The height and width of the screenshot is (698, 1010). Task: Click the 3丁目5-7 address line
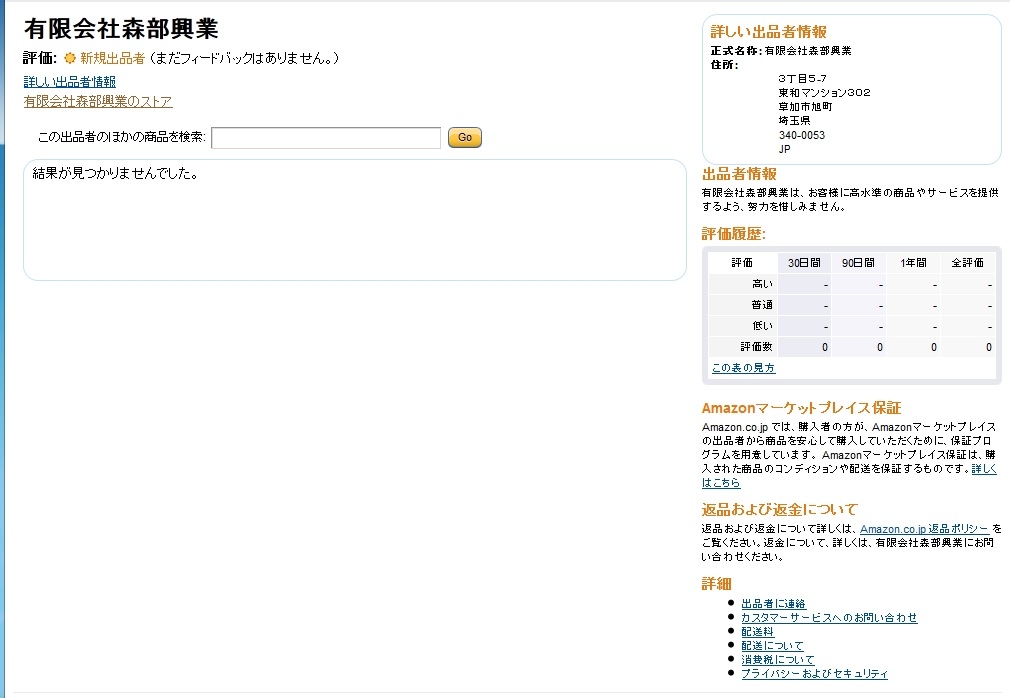coord(803,79)
